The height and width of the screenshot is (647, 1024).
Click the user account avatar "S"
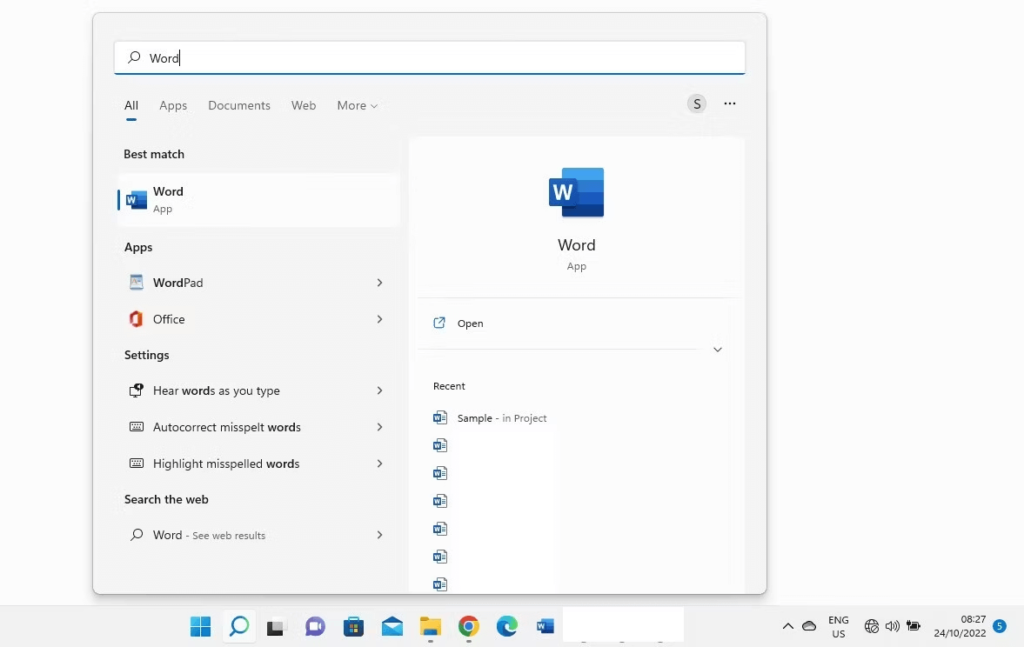pos(696,104)
